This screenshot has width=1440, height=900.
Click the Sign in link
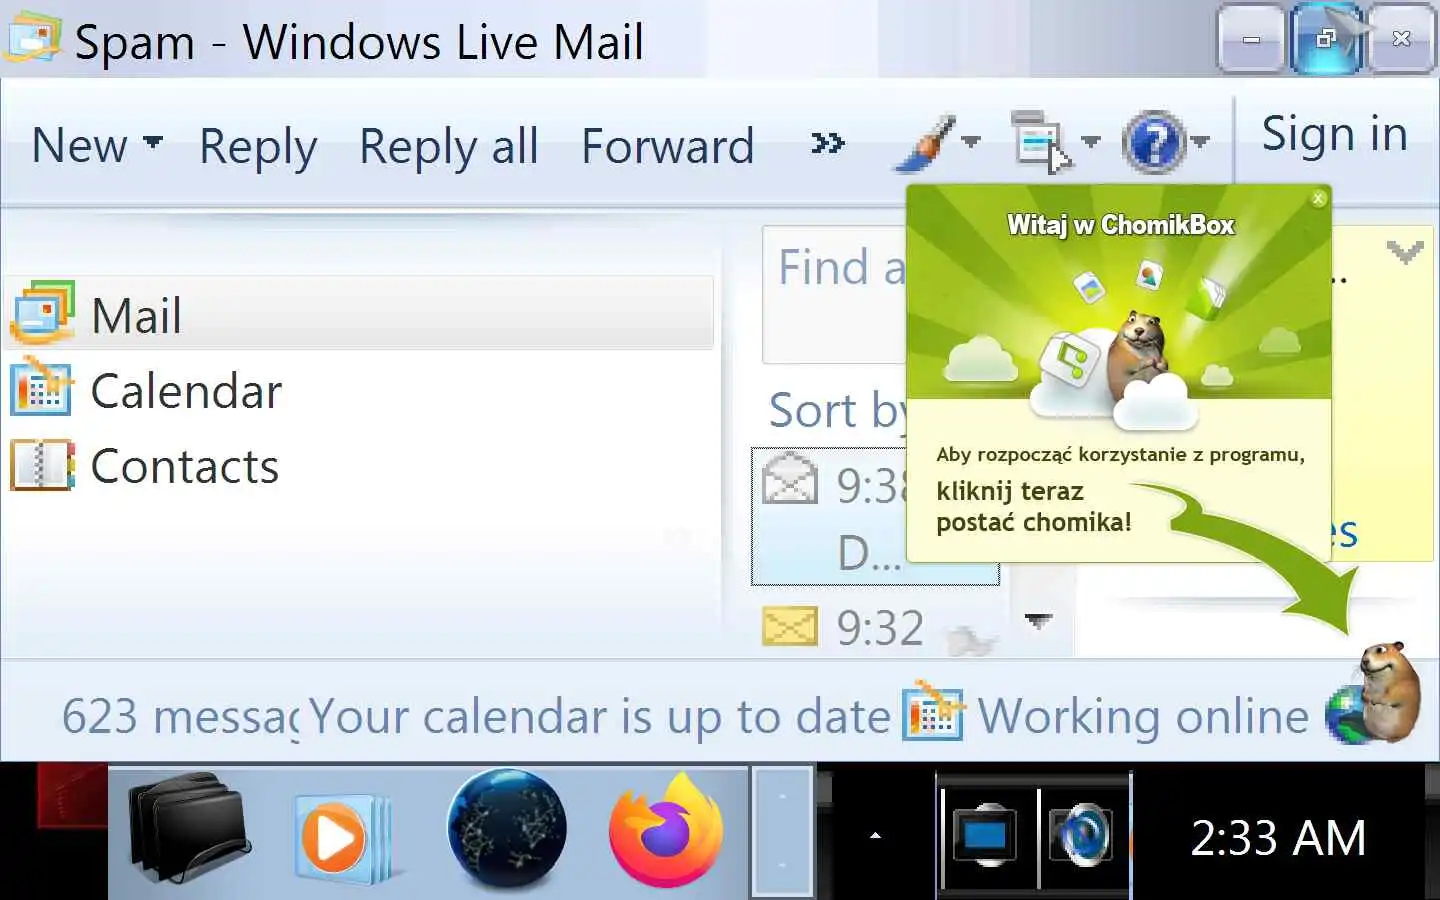[1334, 134]
